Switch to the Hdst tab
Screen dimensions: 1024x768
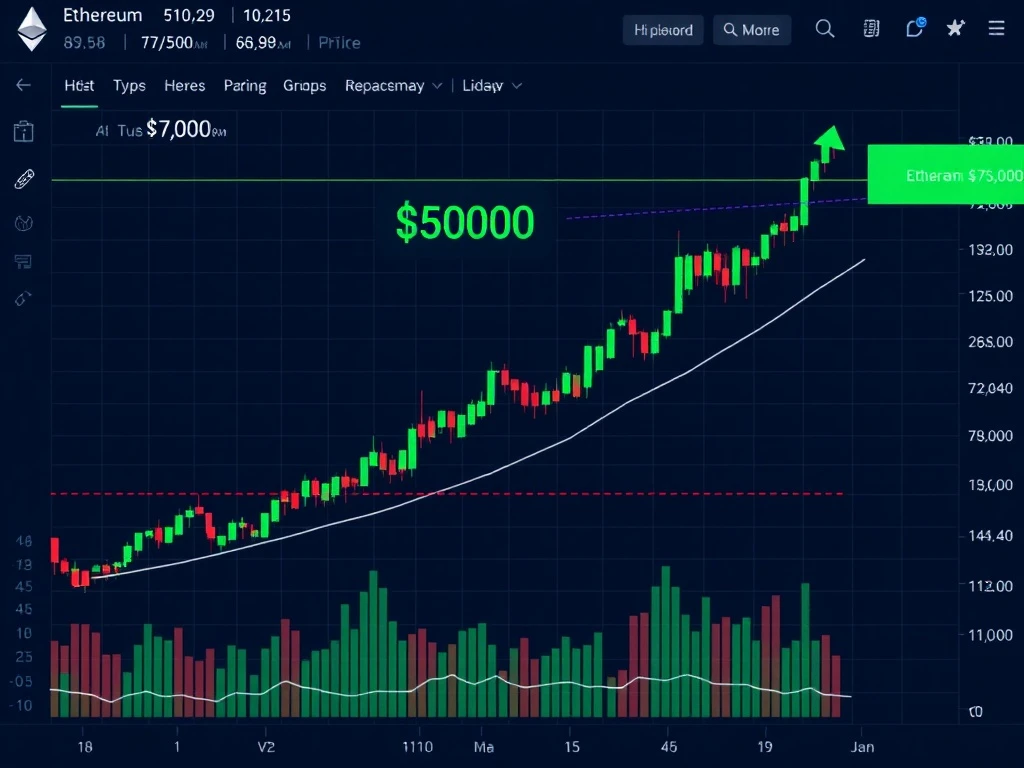79,86
